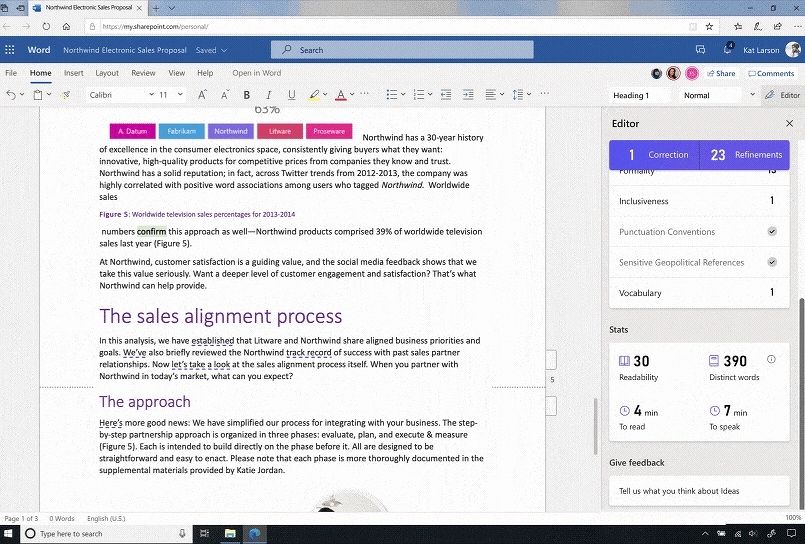Open the Comments pane
This screenshot has width=805, height=544.
tap(770, 73)
